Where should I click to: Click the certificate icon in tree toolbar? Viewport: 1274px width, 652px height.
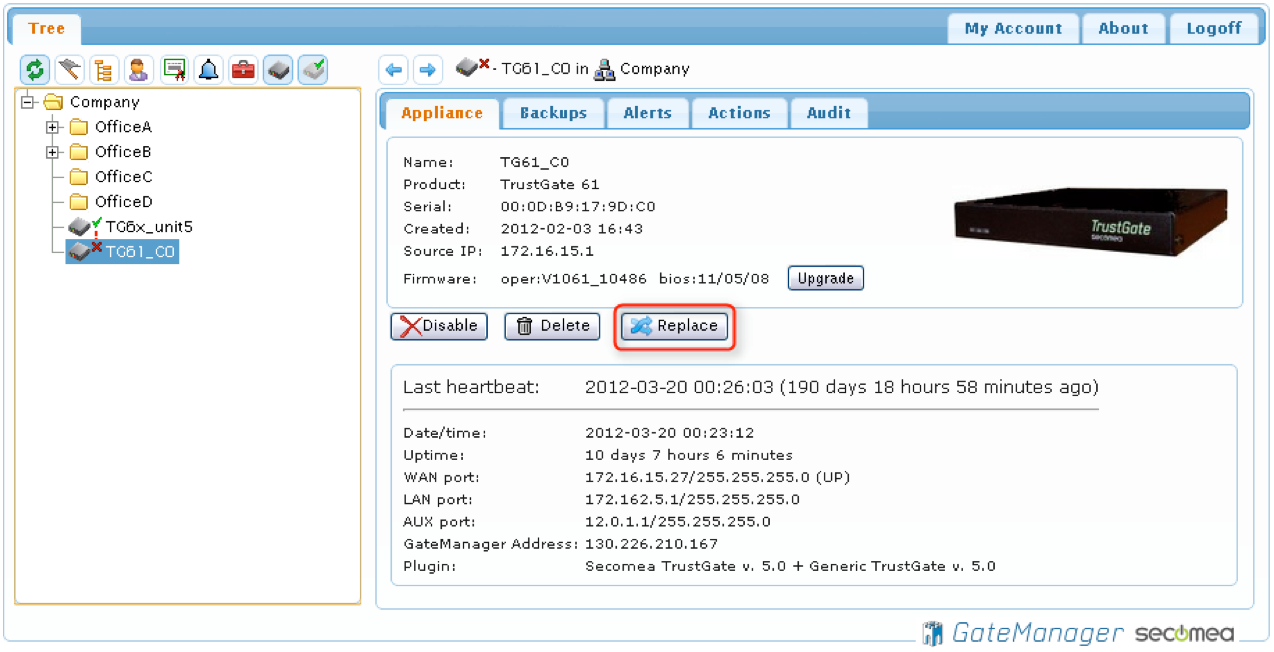(x=174, y=69)
